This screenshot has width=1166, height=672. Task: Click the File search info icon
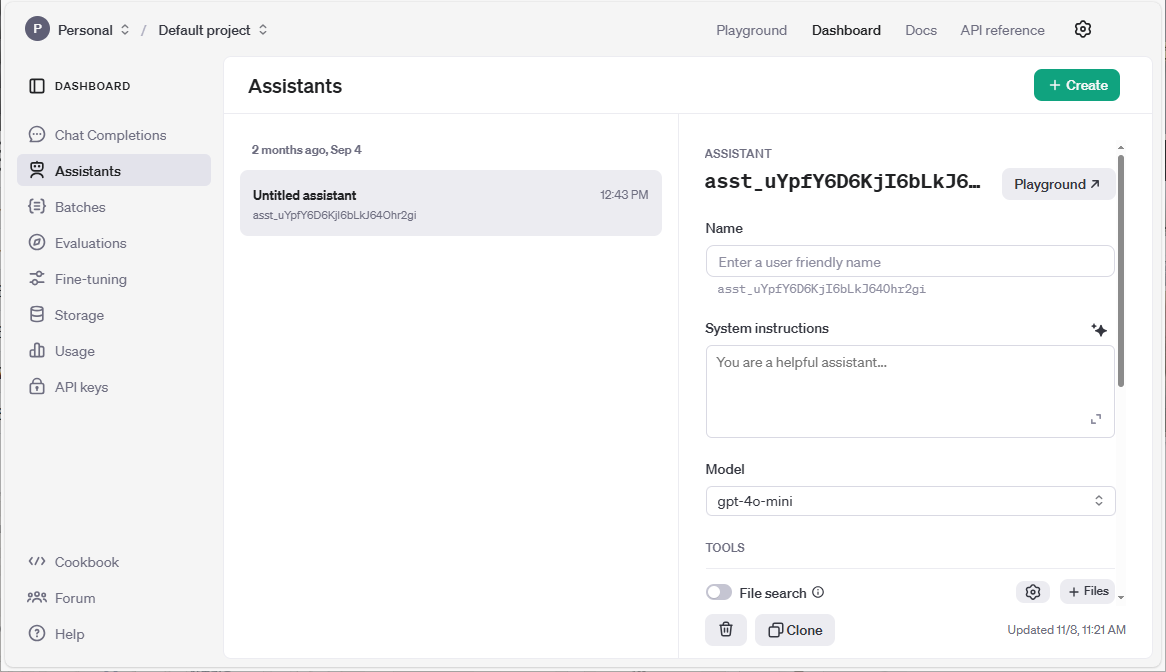[818, 592]
